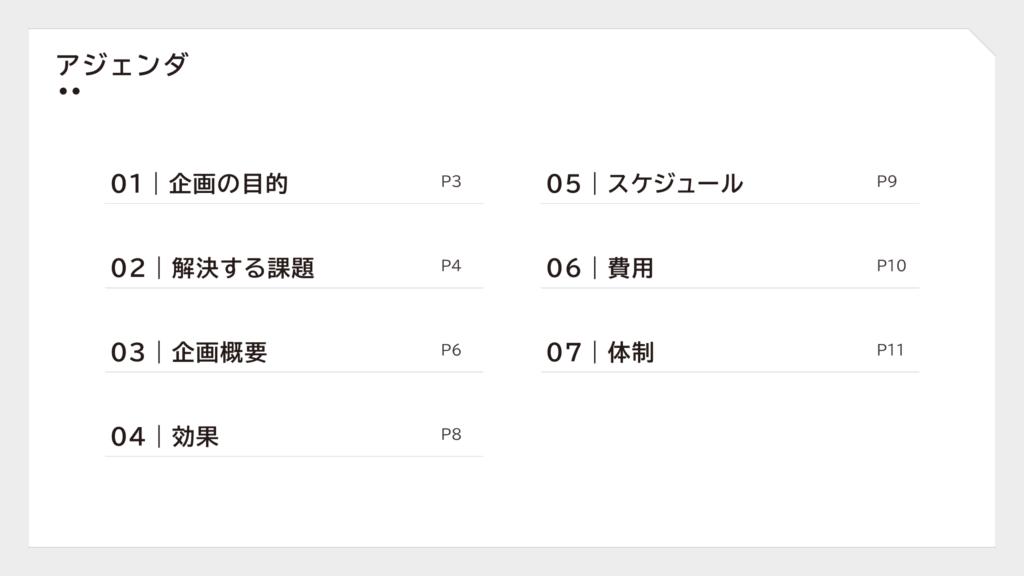Click page number P10
Viewport: 1024px width, 576px height.
click(891, 265)
